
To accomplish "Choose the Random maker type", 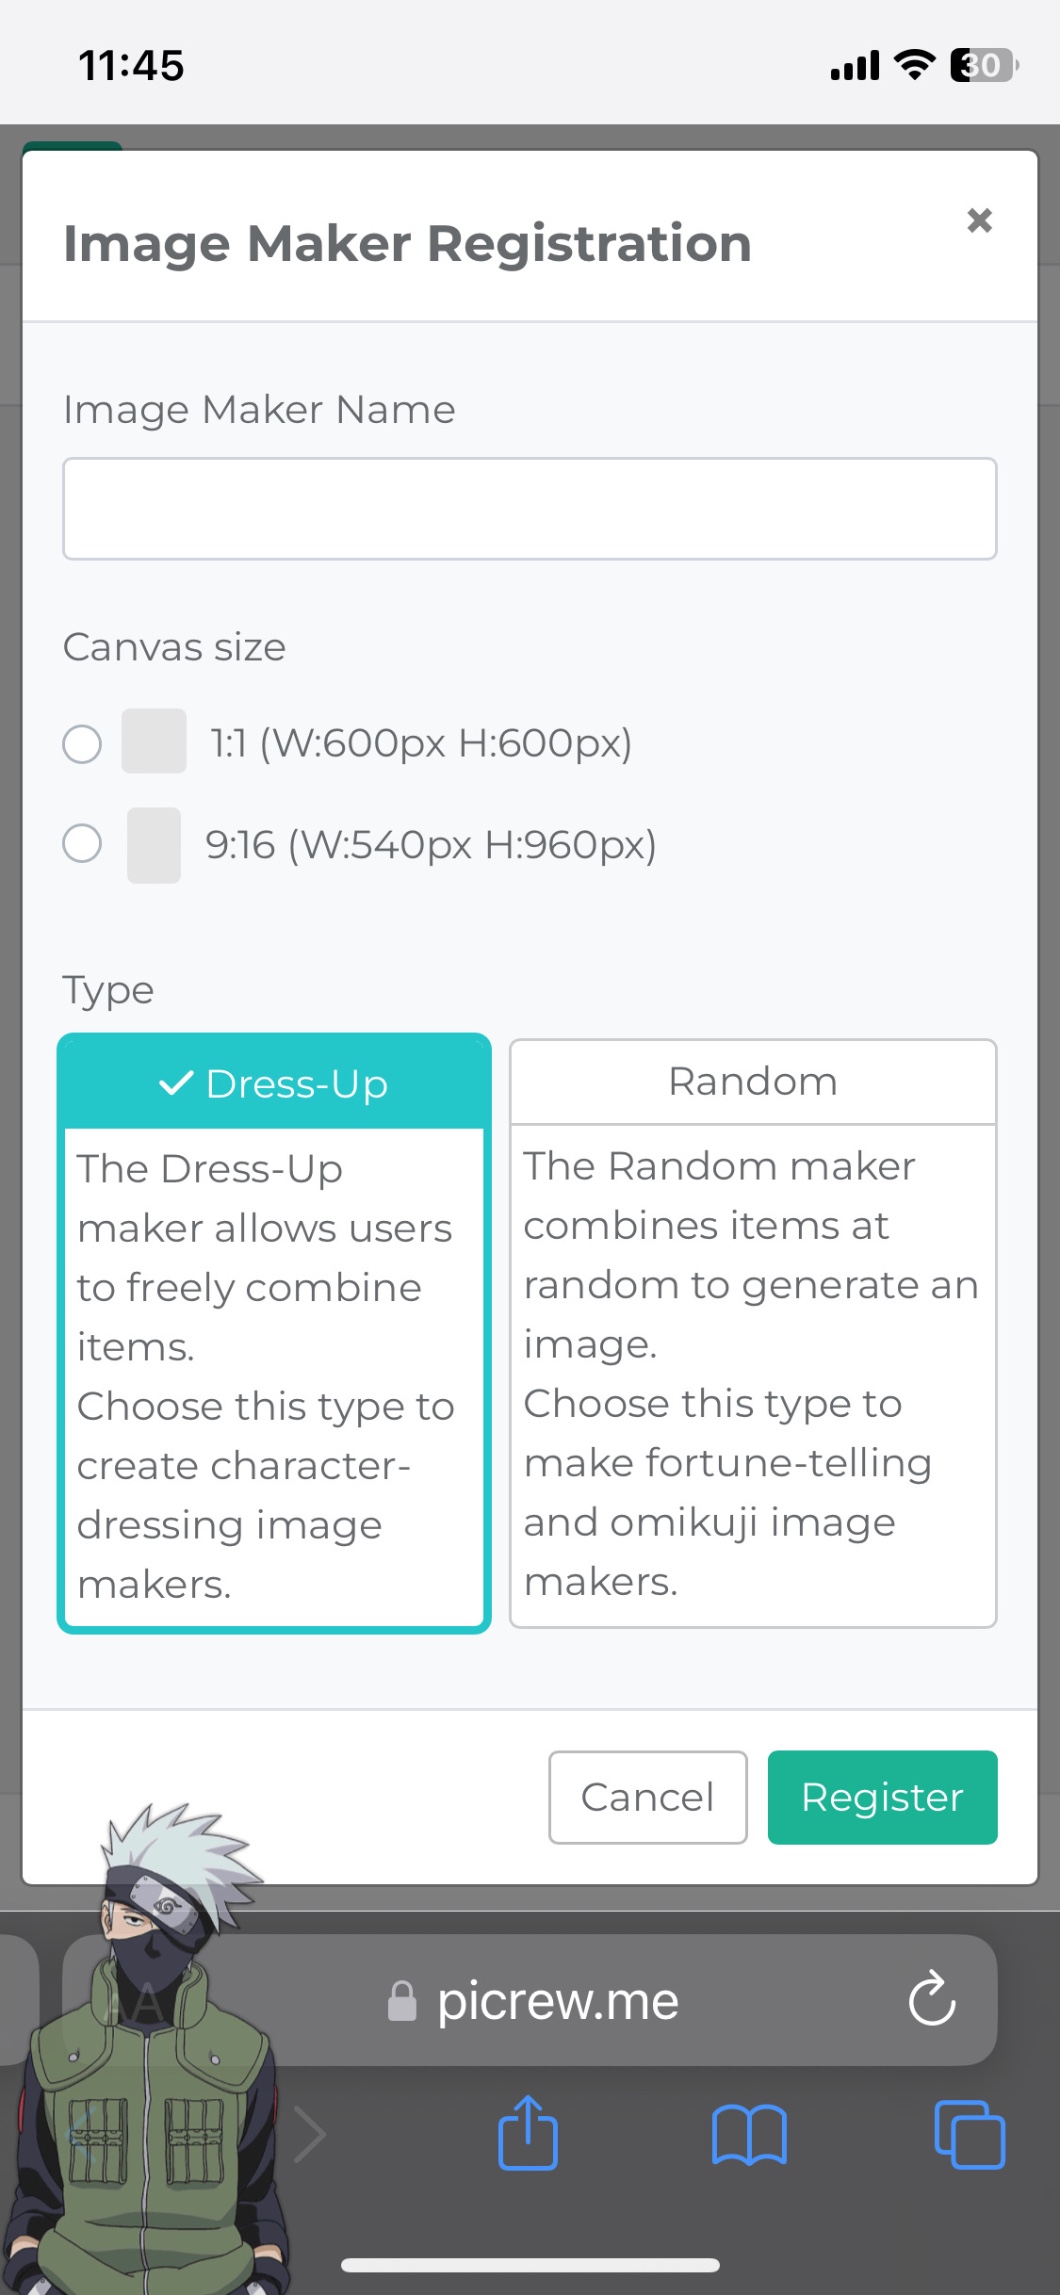I will [x=752, y=1082].
